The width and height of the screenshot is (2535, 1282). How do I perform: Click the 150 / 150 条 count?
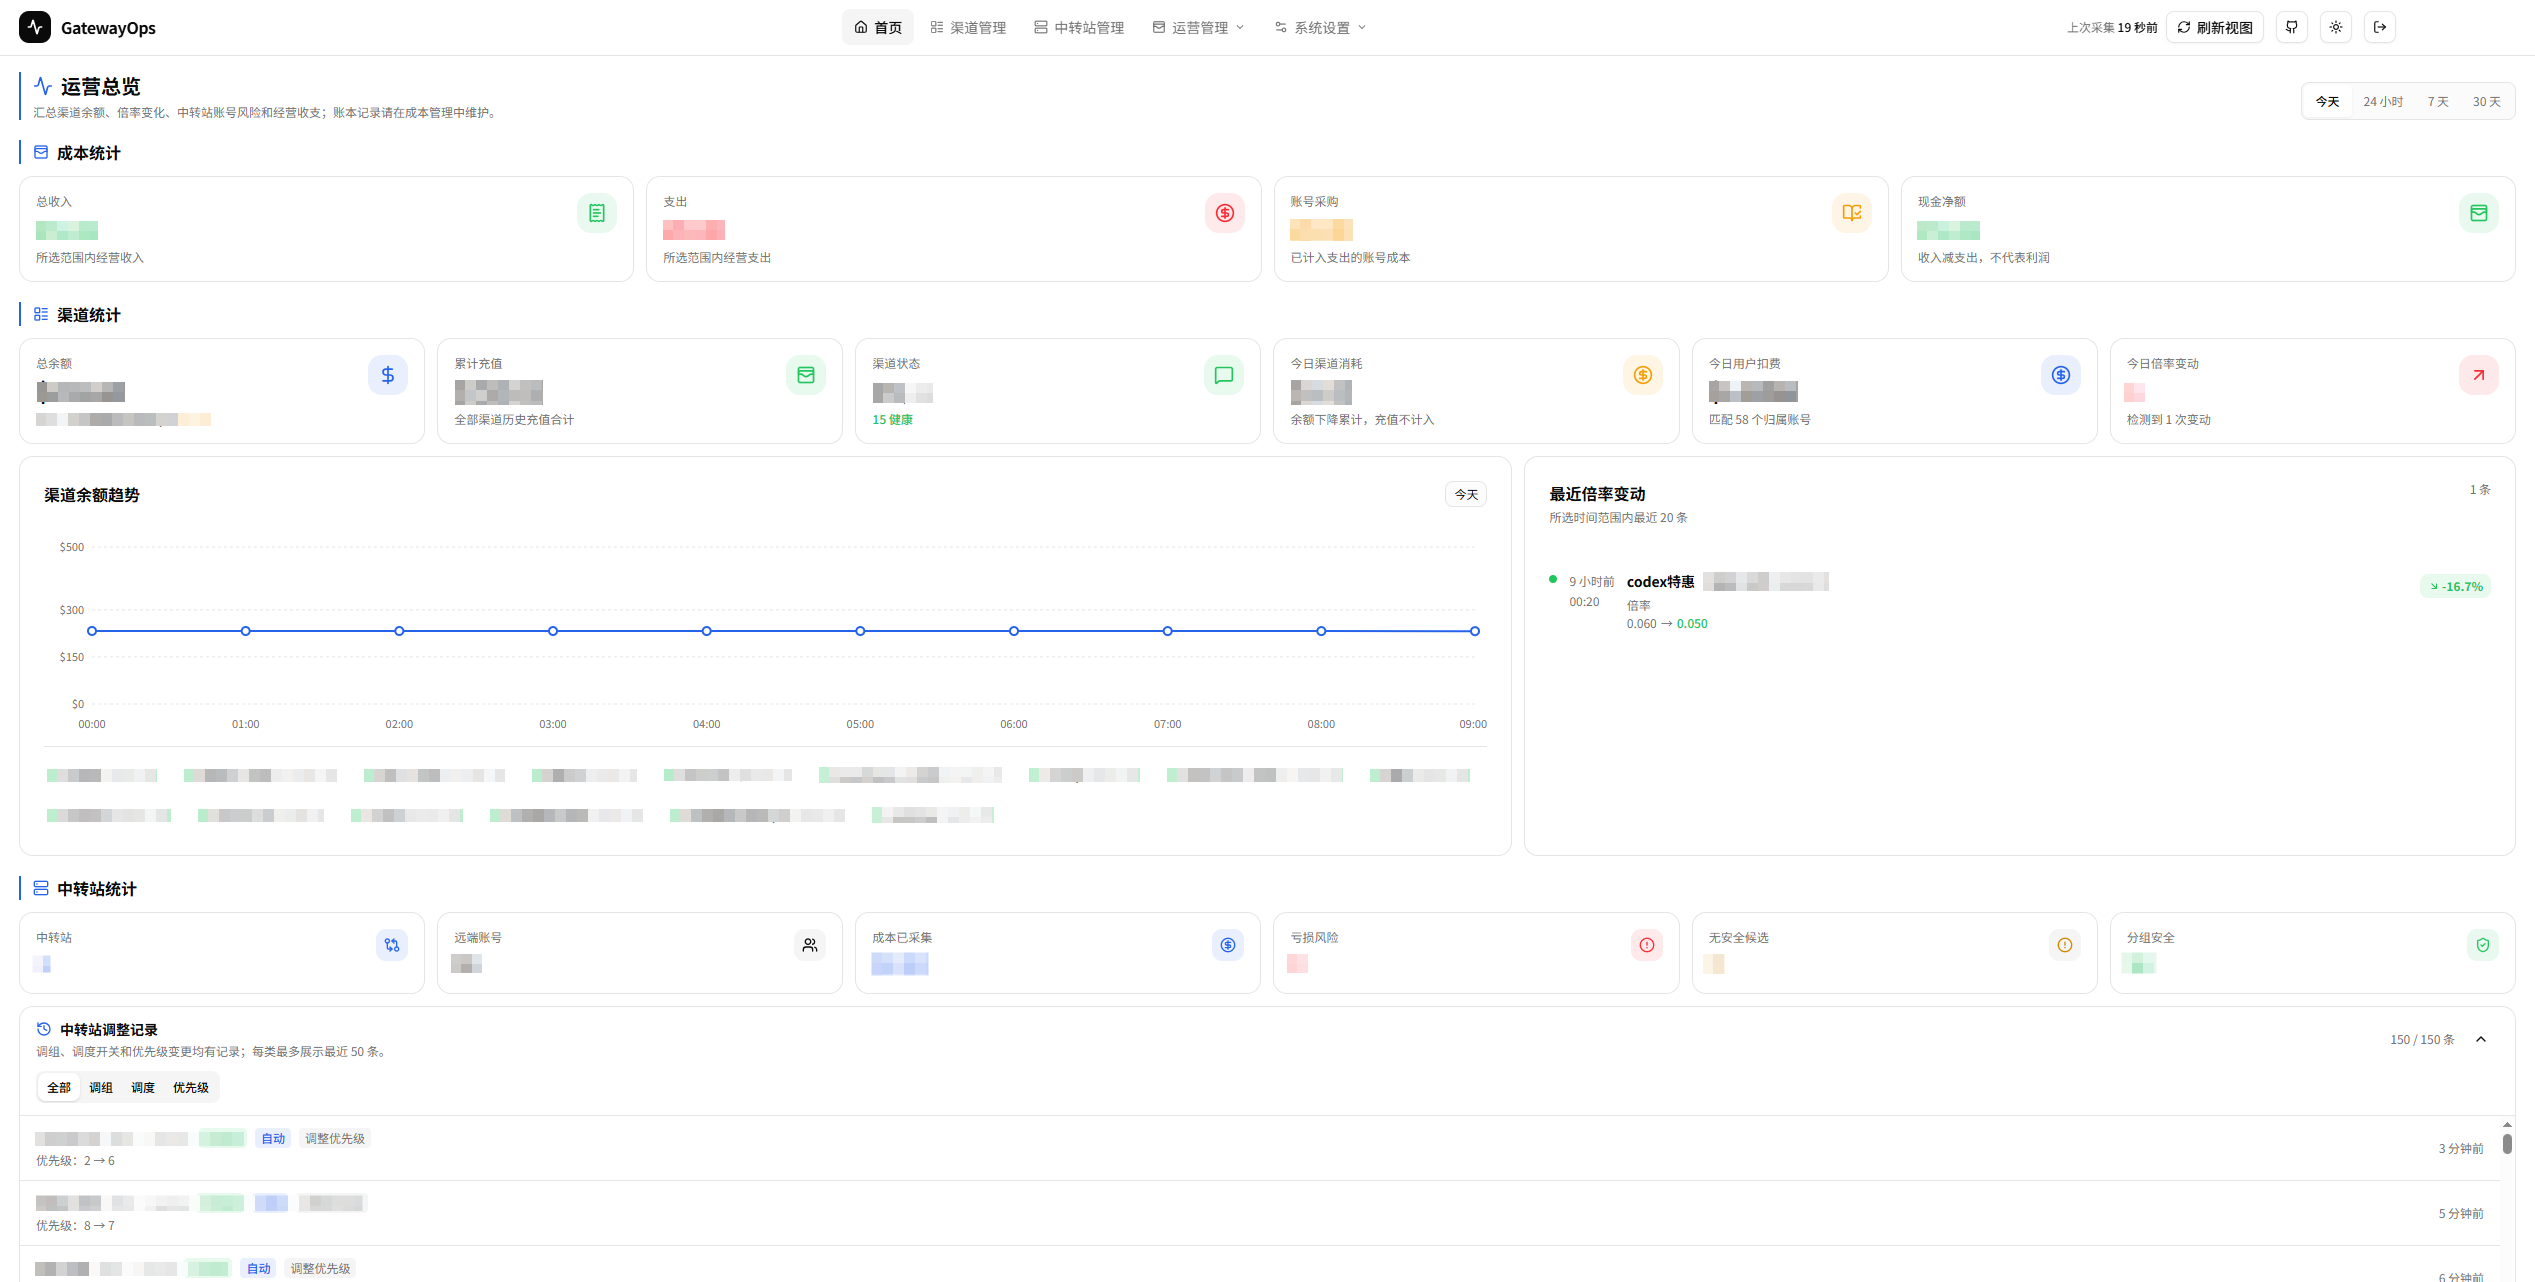pyautogui.click(x=2422, y=1040)
